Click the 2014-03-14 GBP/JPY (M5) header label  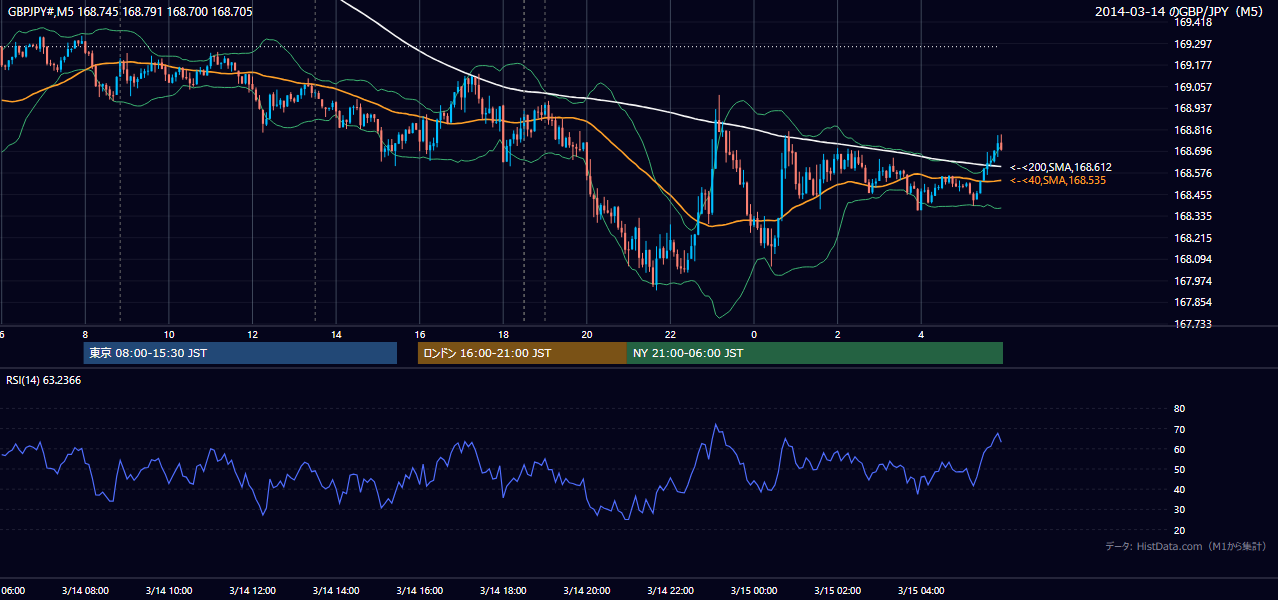tap(1181, 11)
